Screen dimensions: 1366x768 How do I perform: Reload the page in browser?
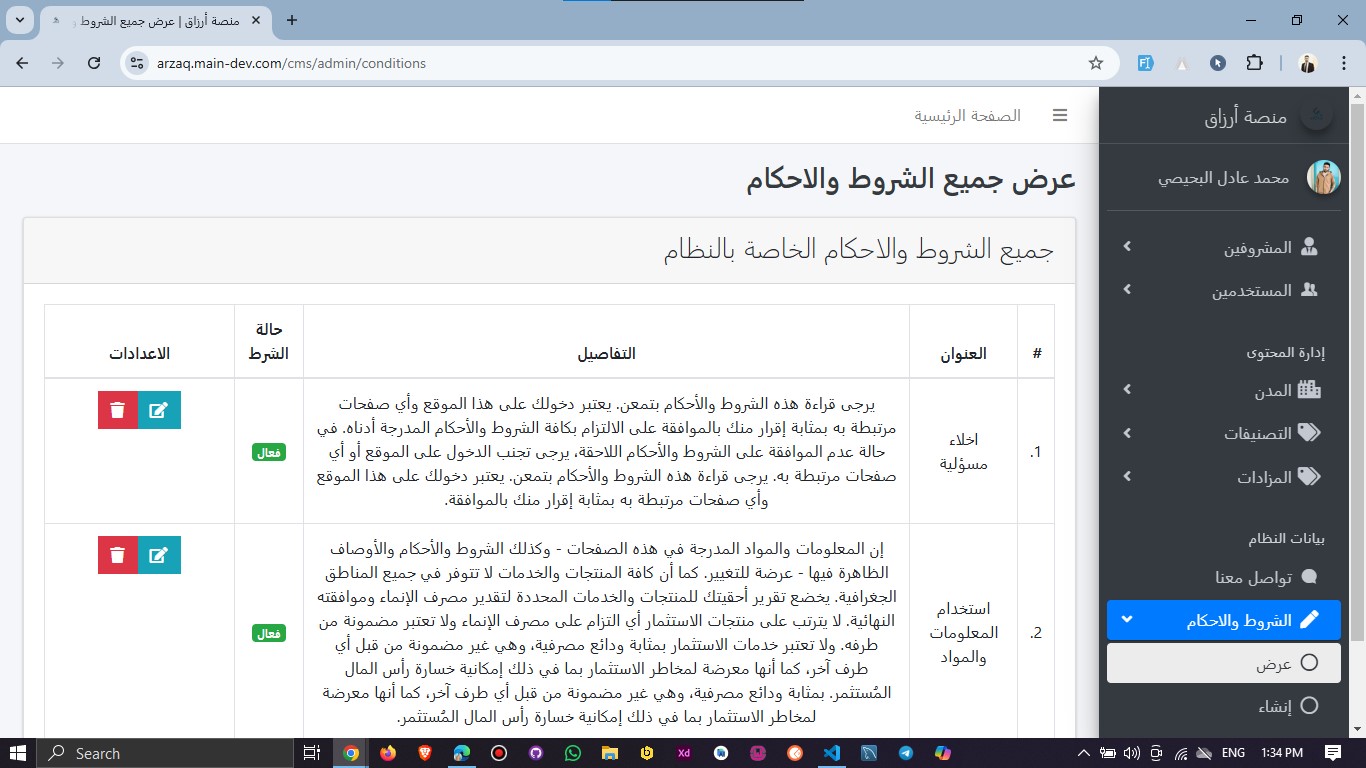[94, 63]
